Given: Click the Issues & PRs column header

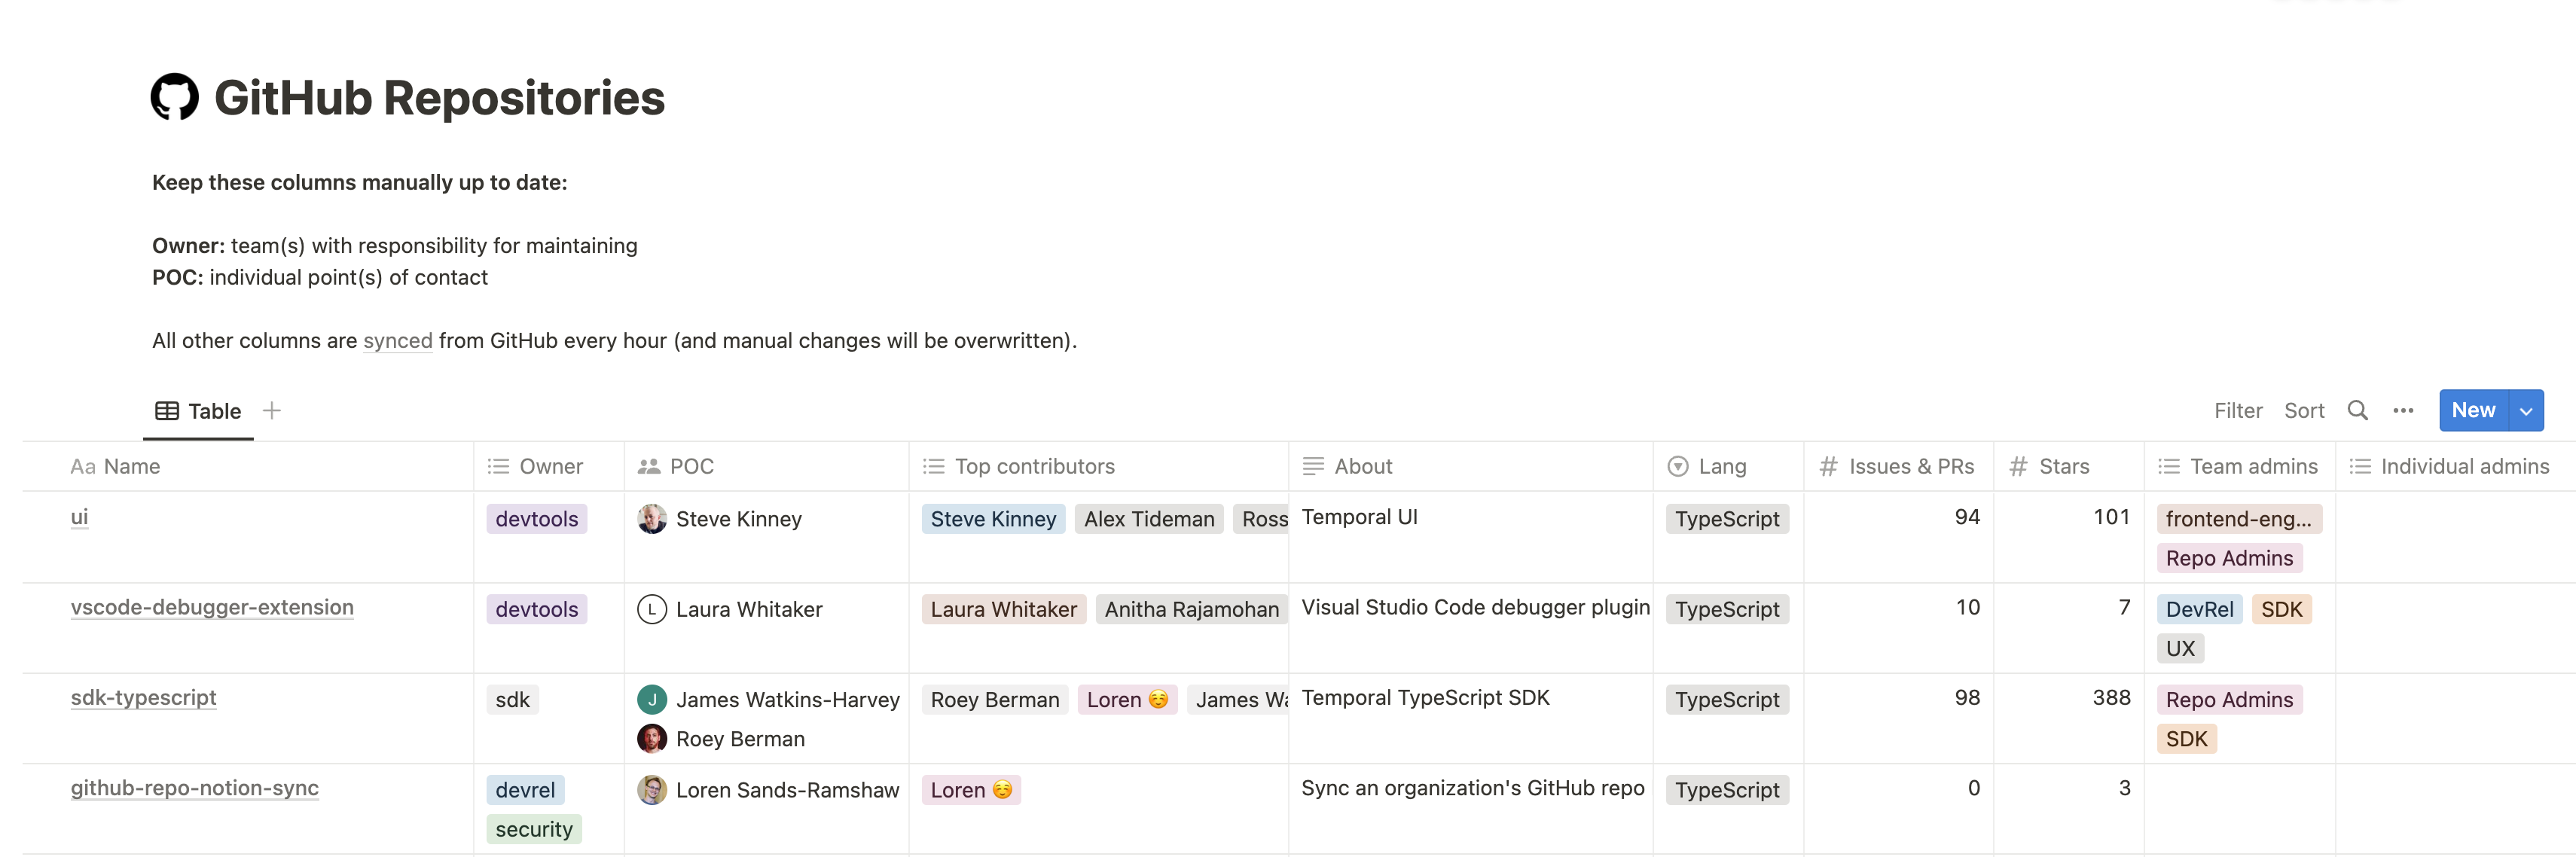Looking at the screenshot, I should click(x=1899, y=465).
